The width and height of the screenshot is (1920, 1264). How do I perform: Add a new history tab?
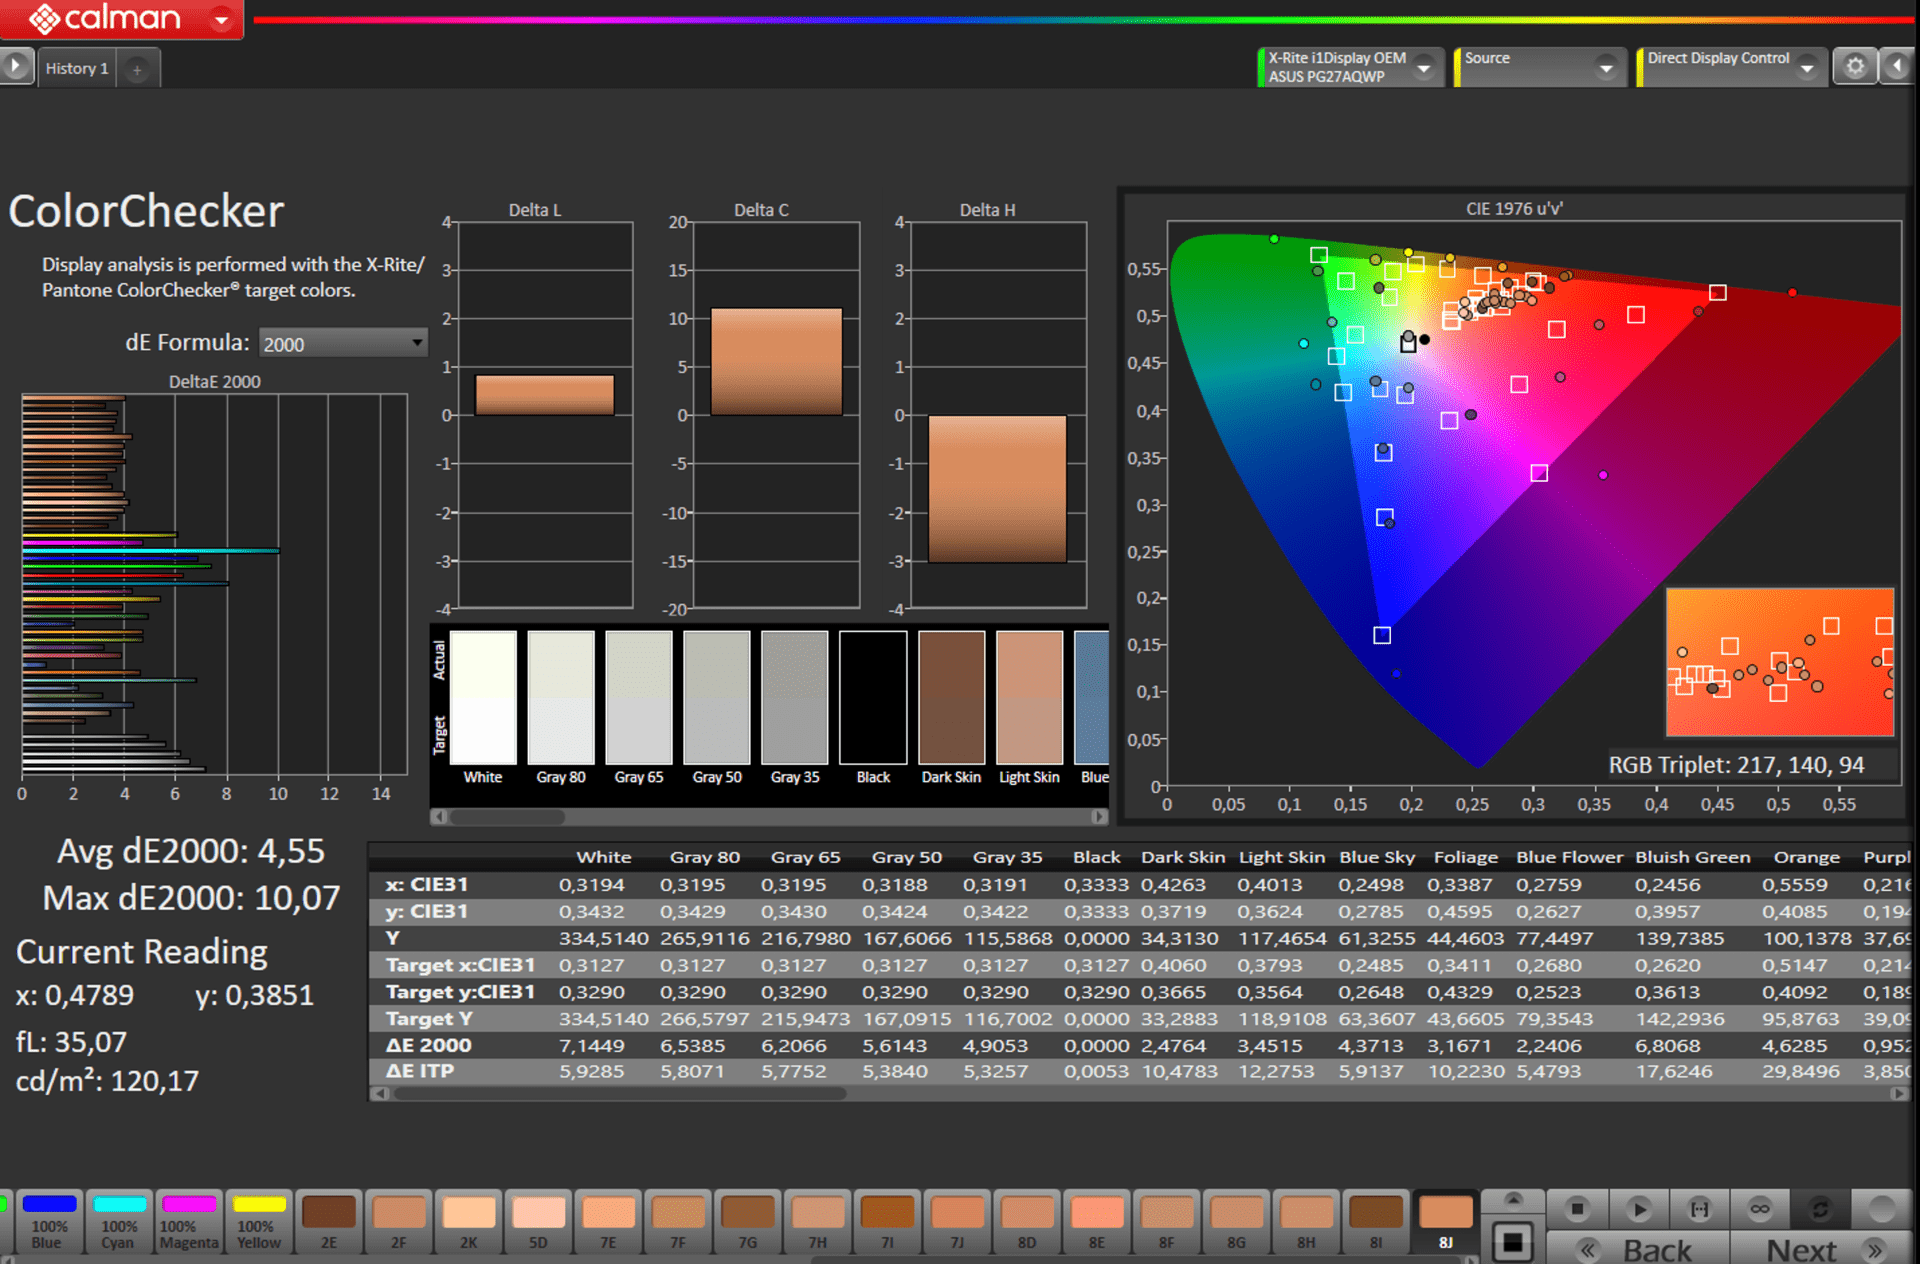(x=137, y=68)
